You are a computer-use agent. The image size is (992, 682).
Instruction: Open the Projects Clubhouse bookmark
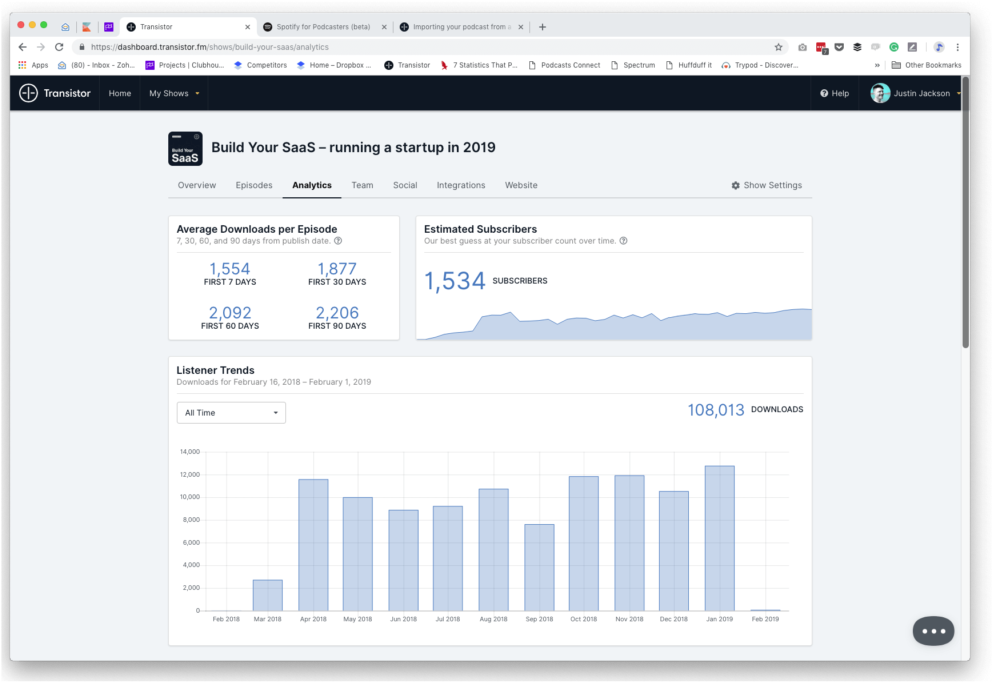(x=185, y=65)
